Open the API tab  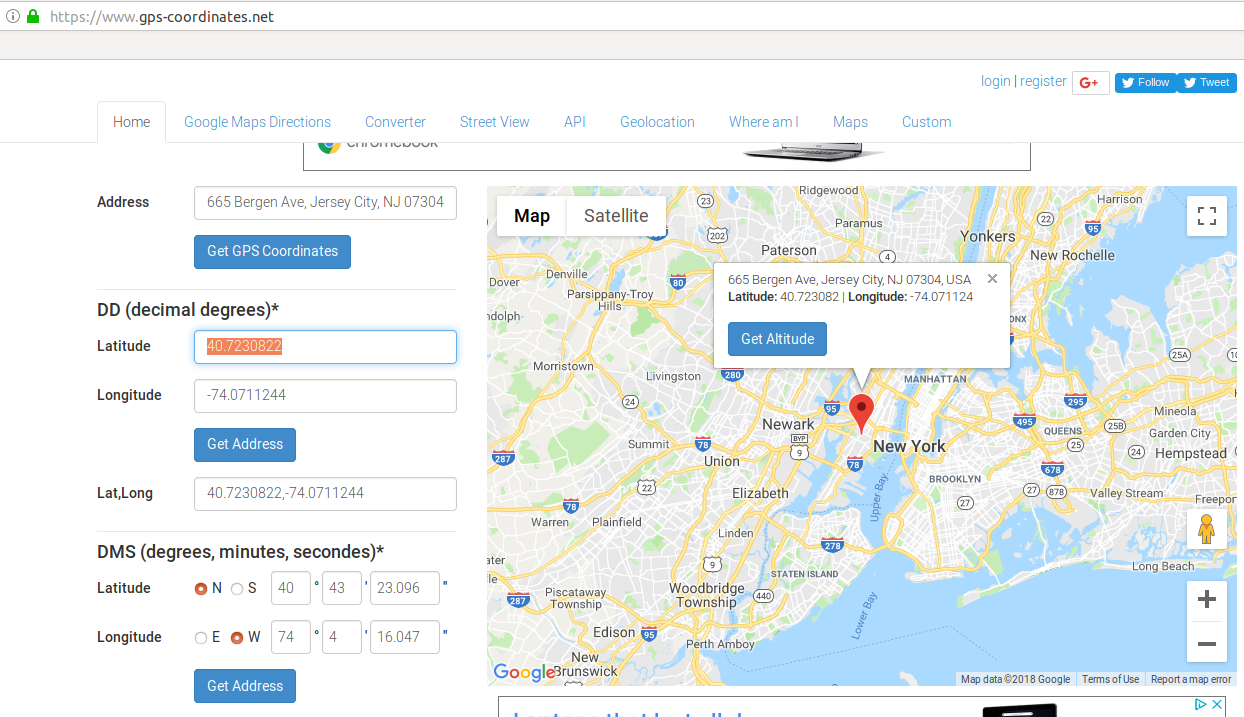575,122
